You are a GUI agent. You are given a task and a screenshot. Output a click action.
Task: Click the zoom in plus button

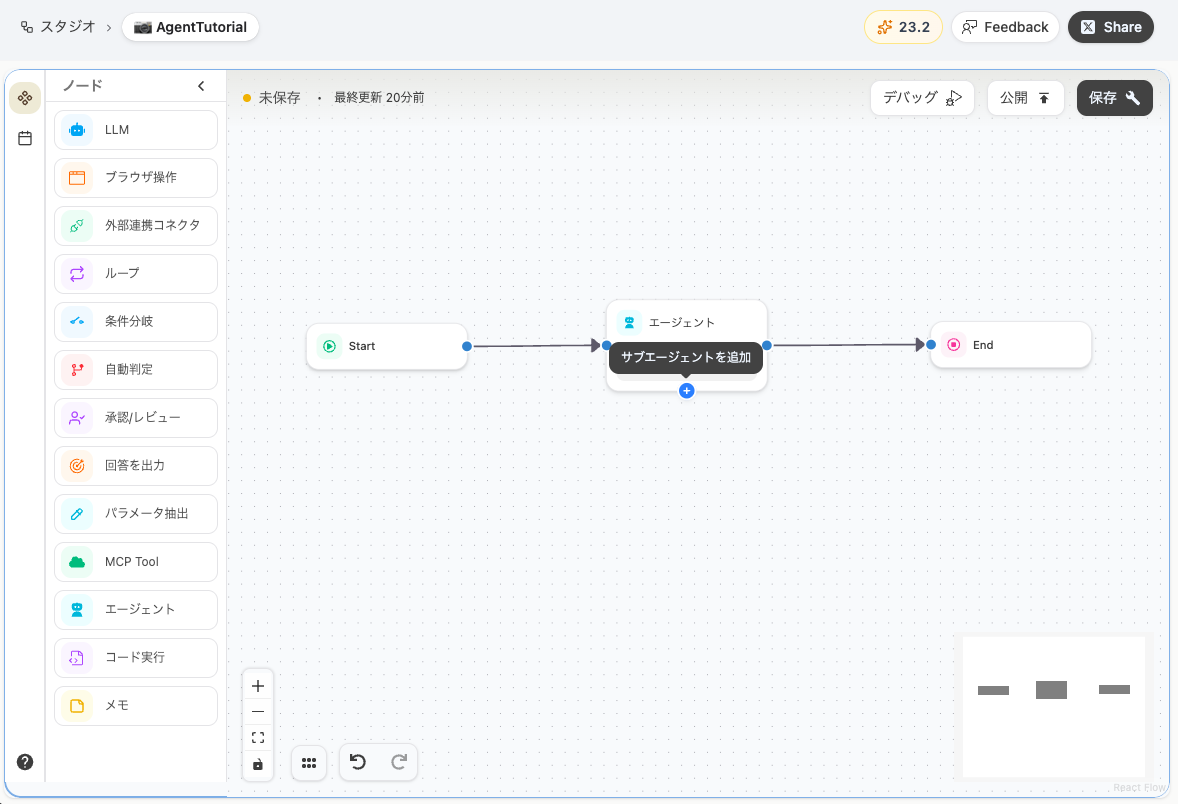[x=258, y=686]
